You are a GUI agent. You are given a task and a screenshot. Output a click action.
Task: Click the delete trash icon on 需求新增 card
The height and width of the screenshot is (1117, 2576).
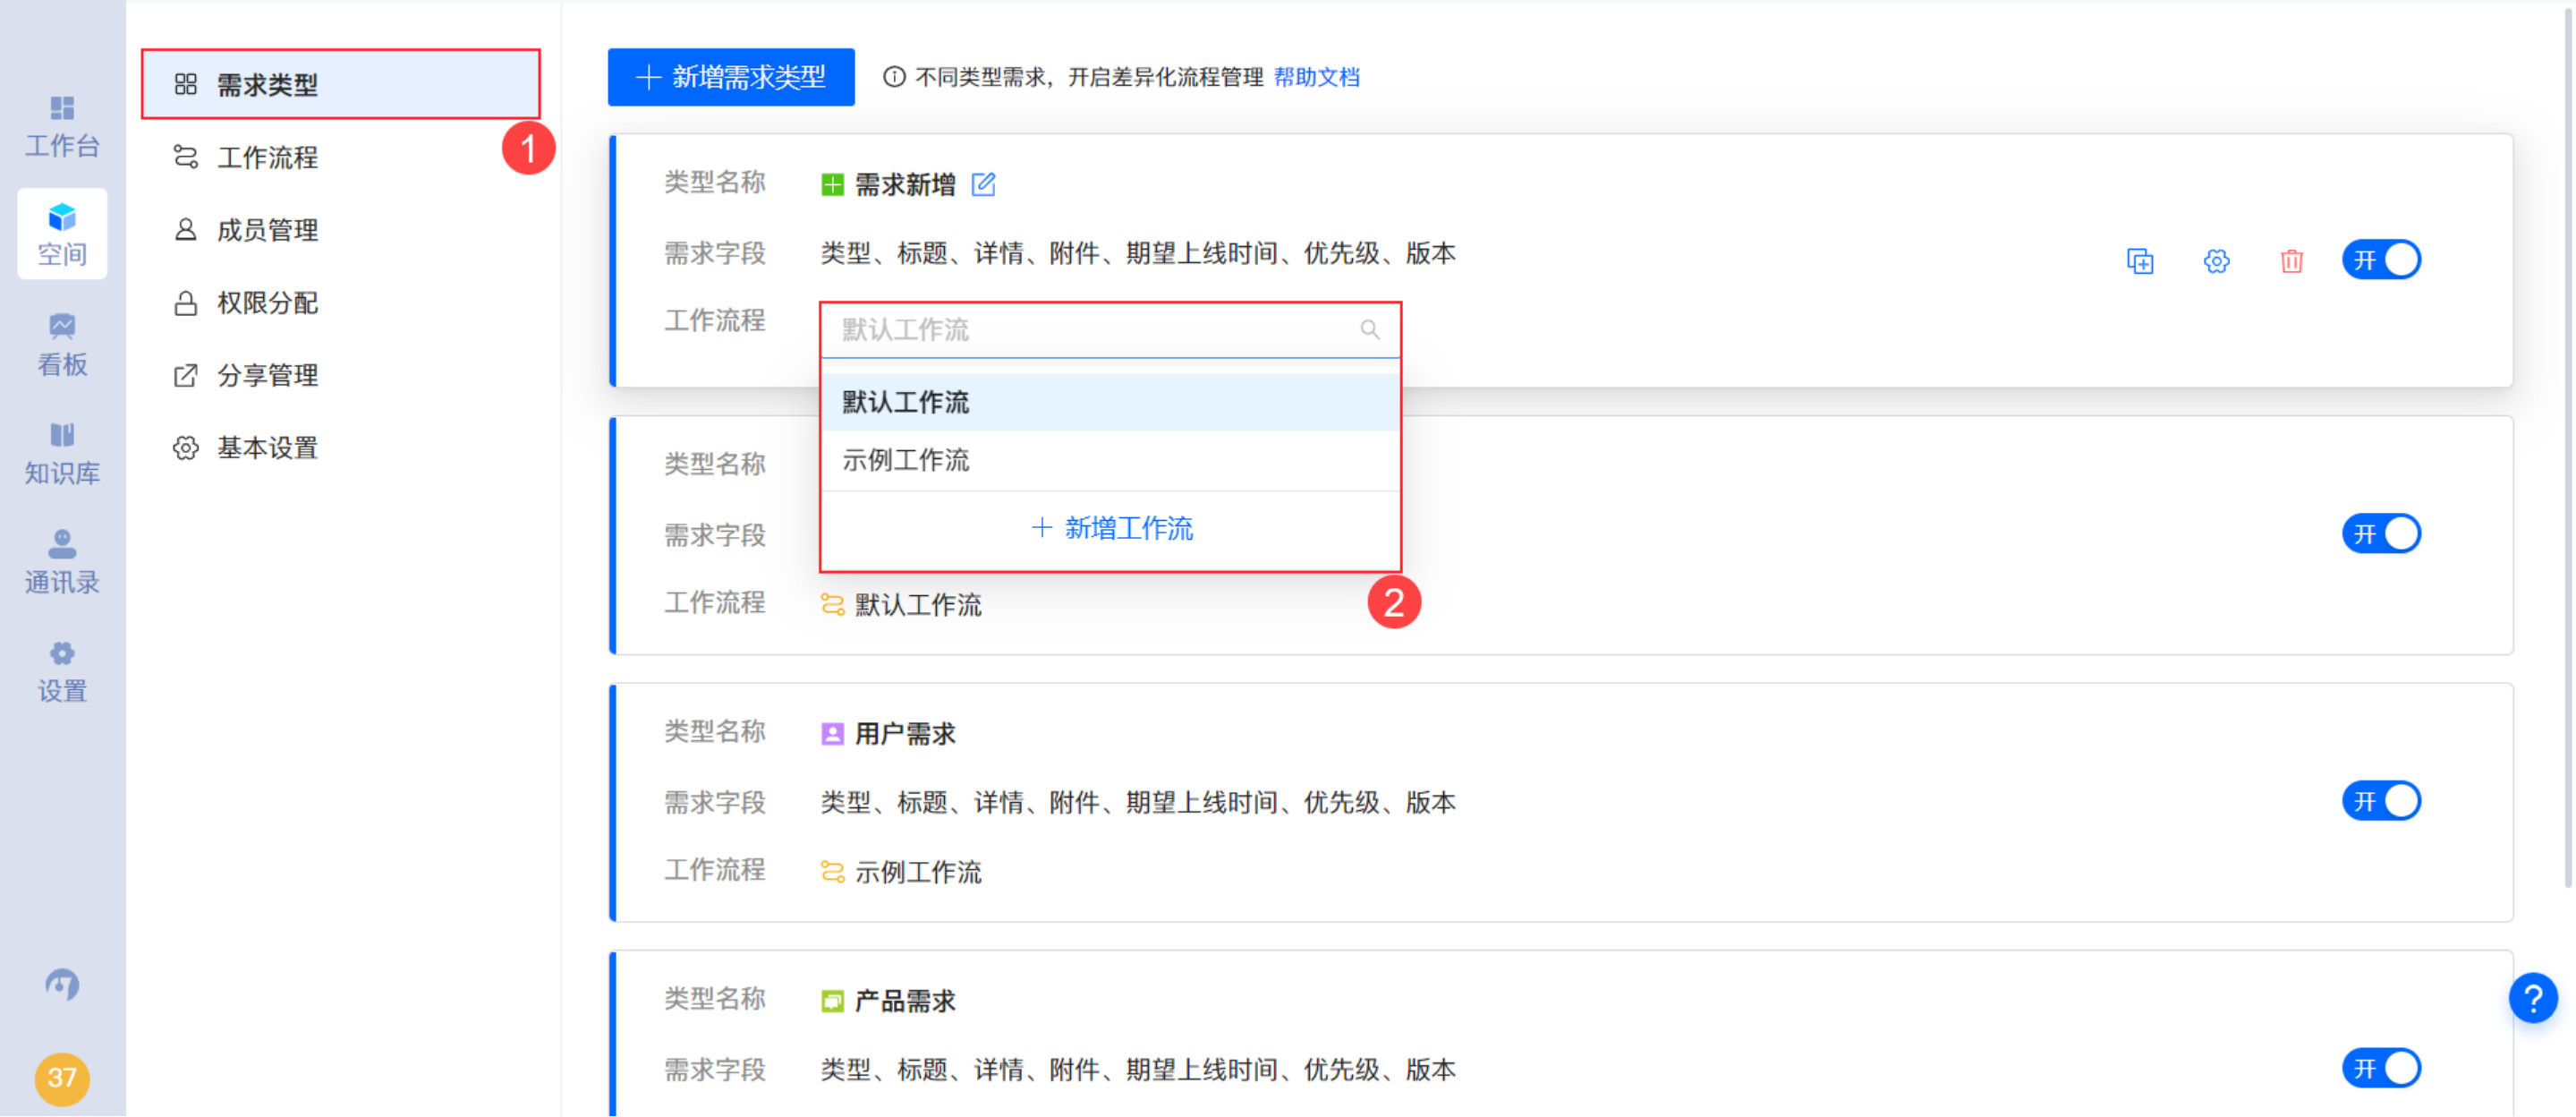coord(2292,261)
